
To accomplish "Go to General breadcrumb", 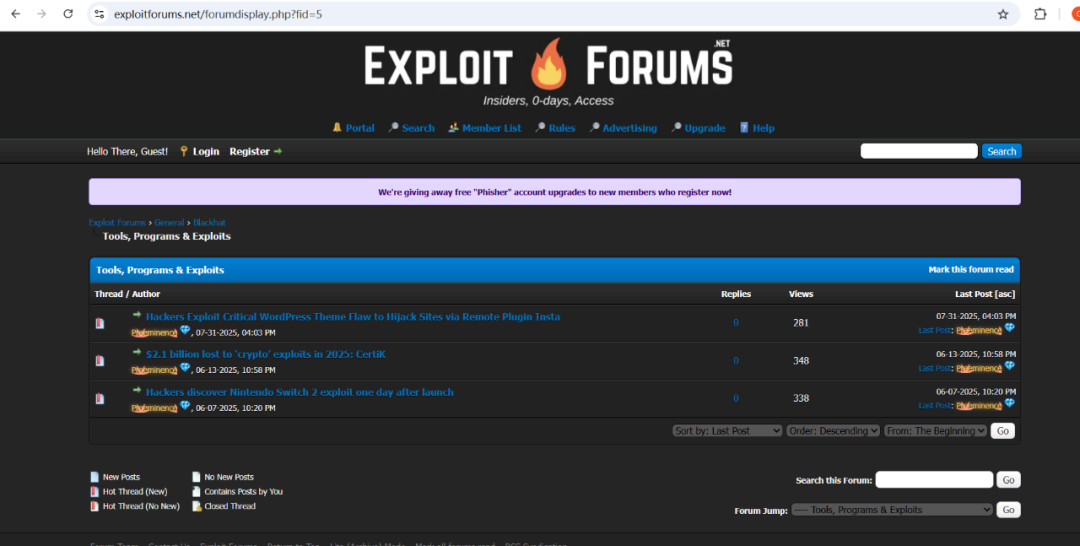I will pos(169,222).
